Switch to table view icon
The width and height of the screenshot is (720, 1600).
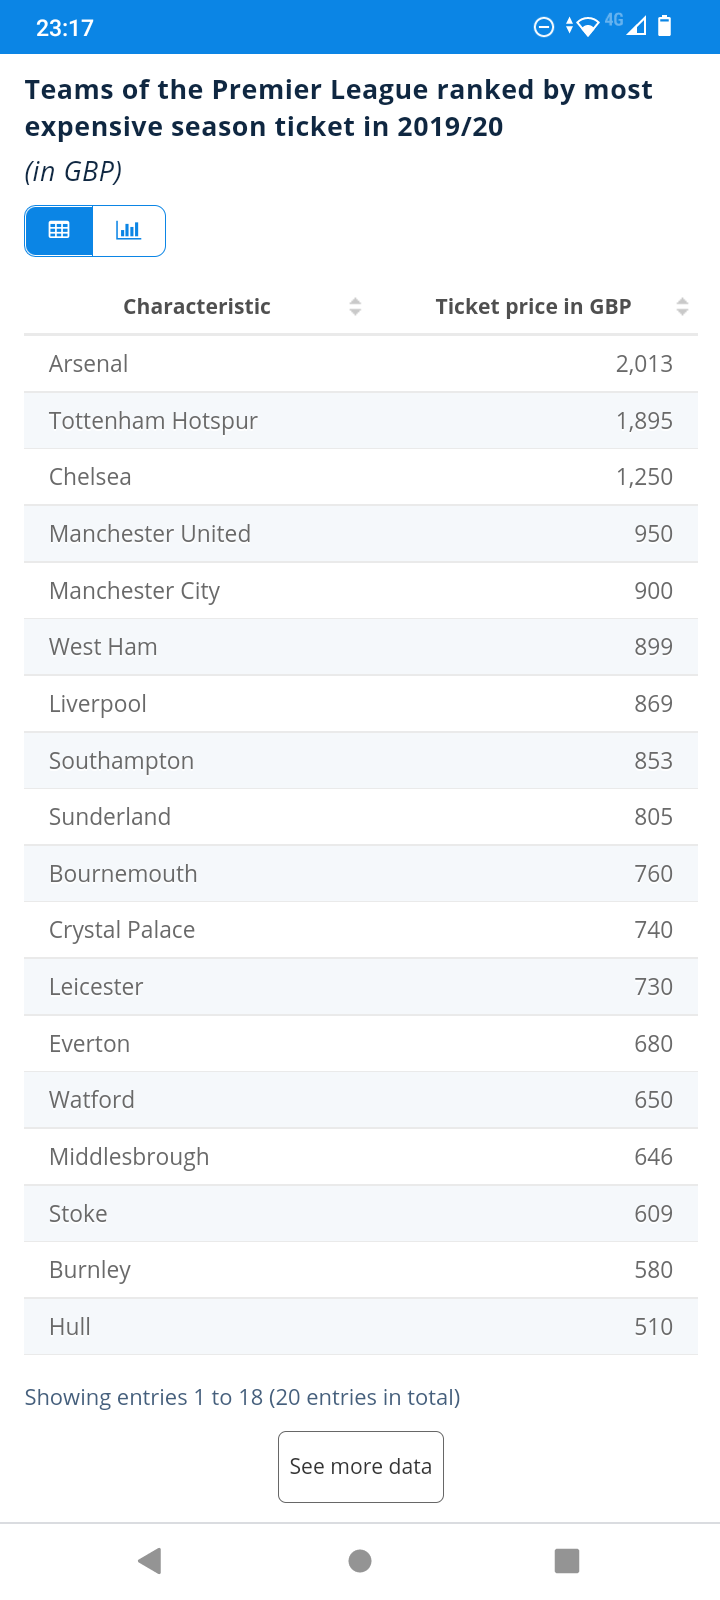59,230
